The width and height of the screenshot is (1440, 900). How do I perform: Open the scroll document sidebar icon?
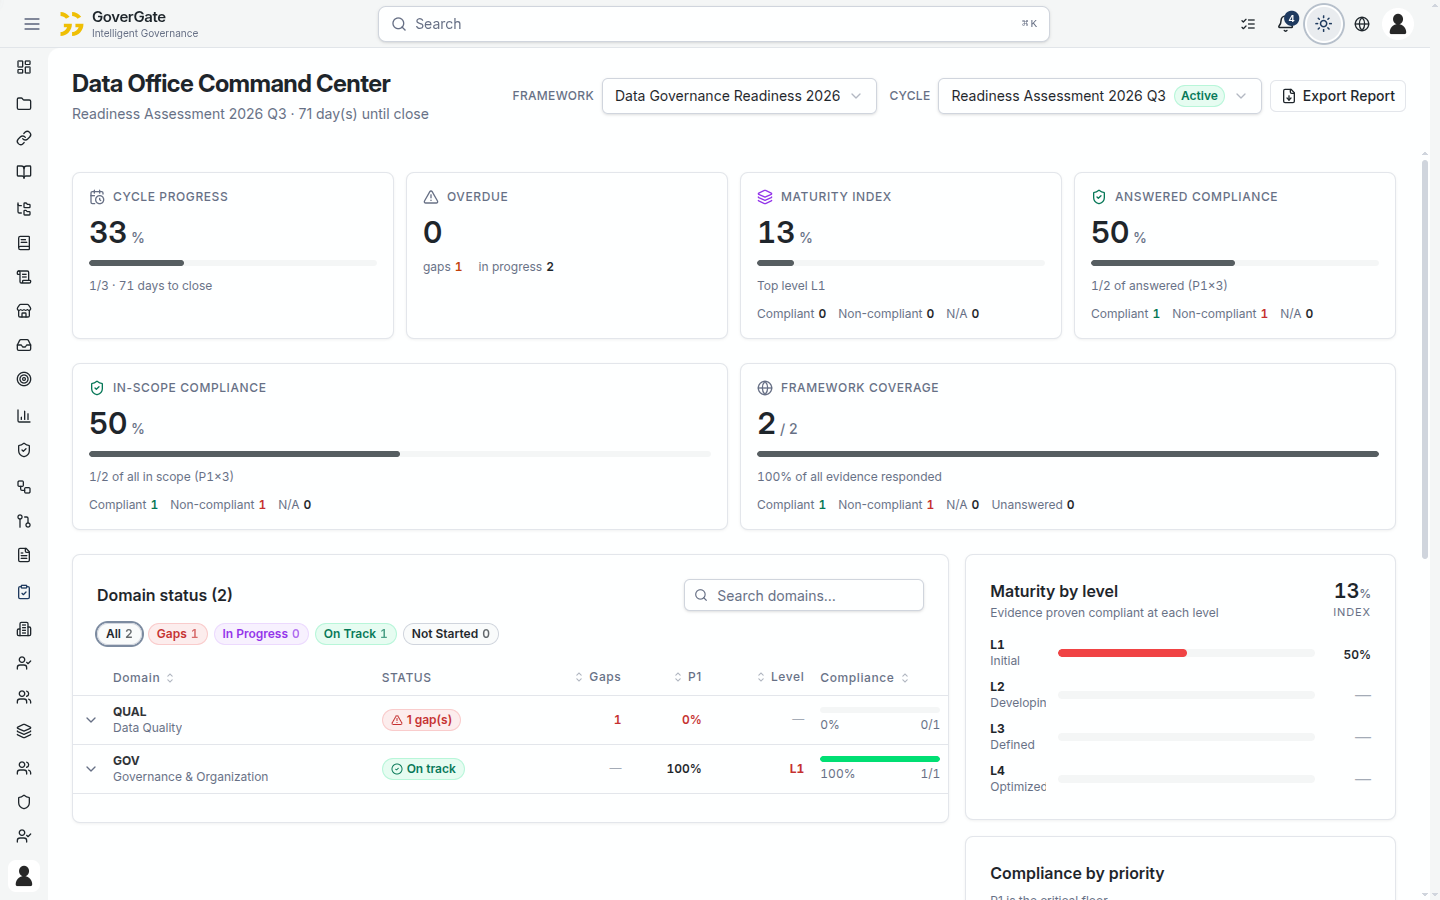click(x=24, y=277)
